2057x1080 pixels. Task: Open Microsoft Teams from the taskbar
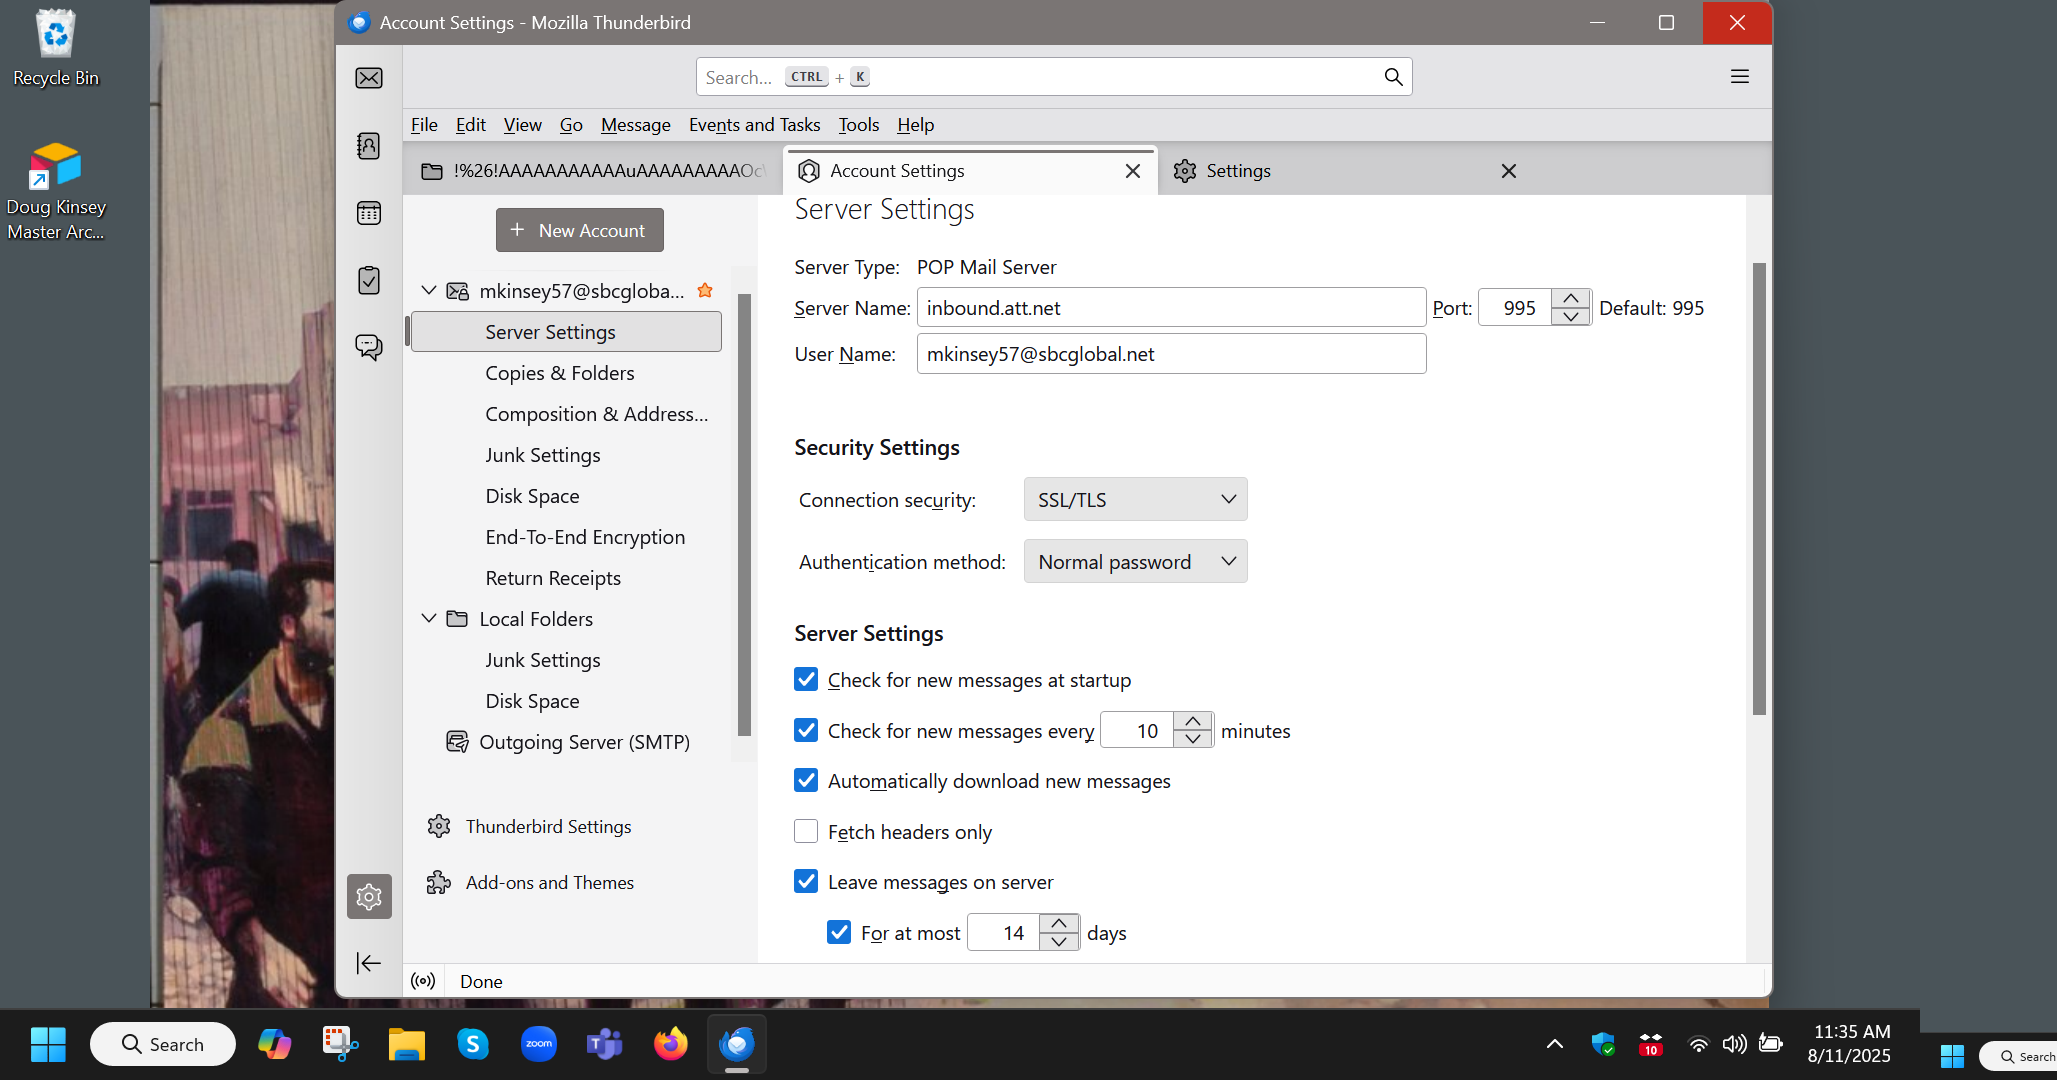[604, 1044]
